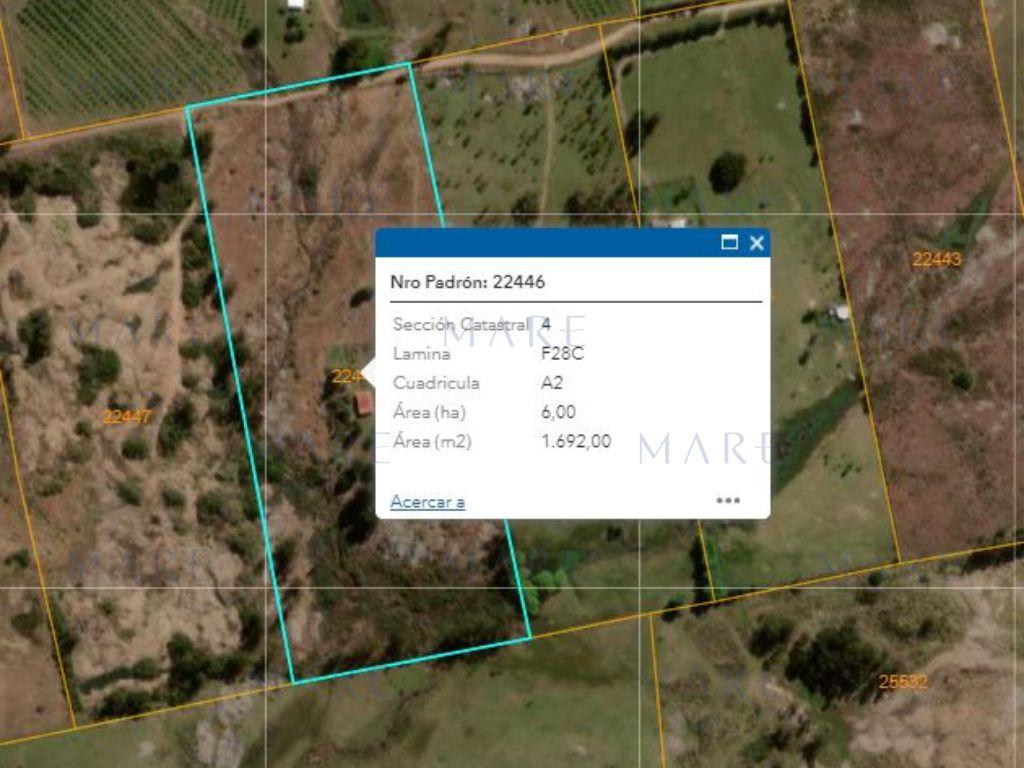Click the 'Nro Padrón: 22446' title

(468, 281)
